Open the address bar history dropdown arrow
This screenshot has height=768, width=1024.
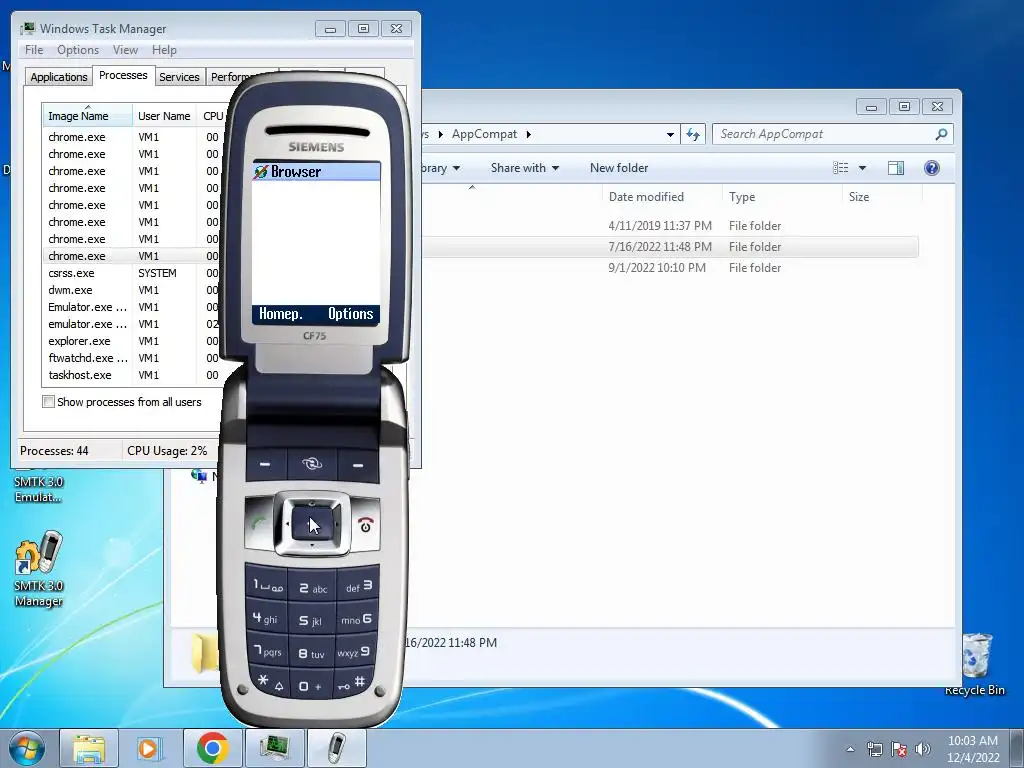click(670, 135)
